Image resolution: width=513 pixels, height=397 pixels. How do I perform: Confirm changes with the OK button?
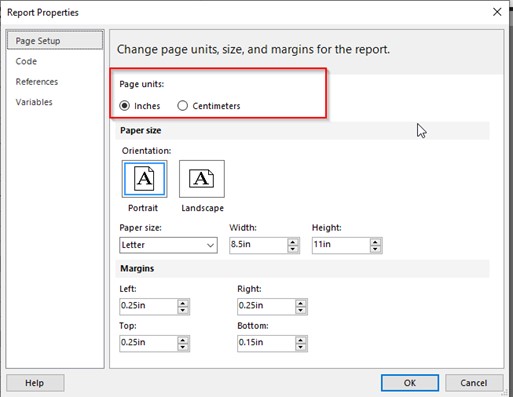click(410, 383)
